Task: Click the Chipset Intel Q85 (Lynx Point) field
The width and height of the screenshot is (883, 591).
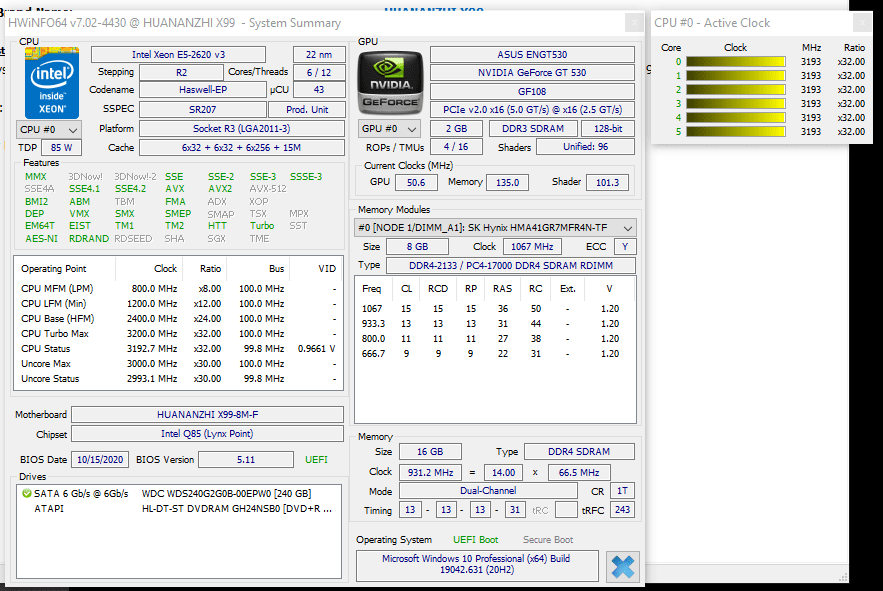Action: click(x=207, y=434)
